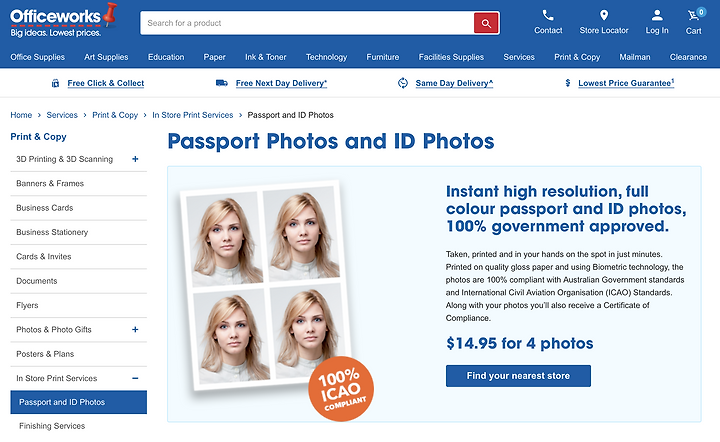
Task: Open the Lowest Price Guarantee link
Action: (x=626, y=83)
